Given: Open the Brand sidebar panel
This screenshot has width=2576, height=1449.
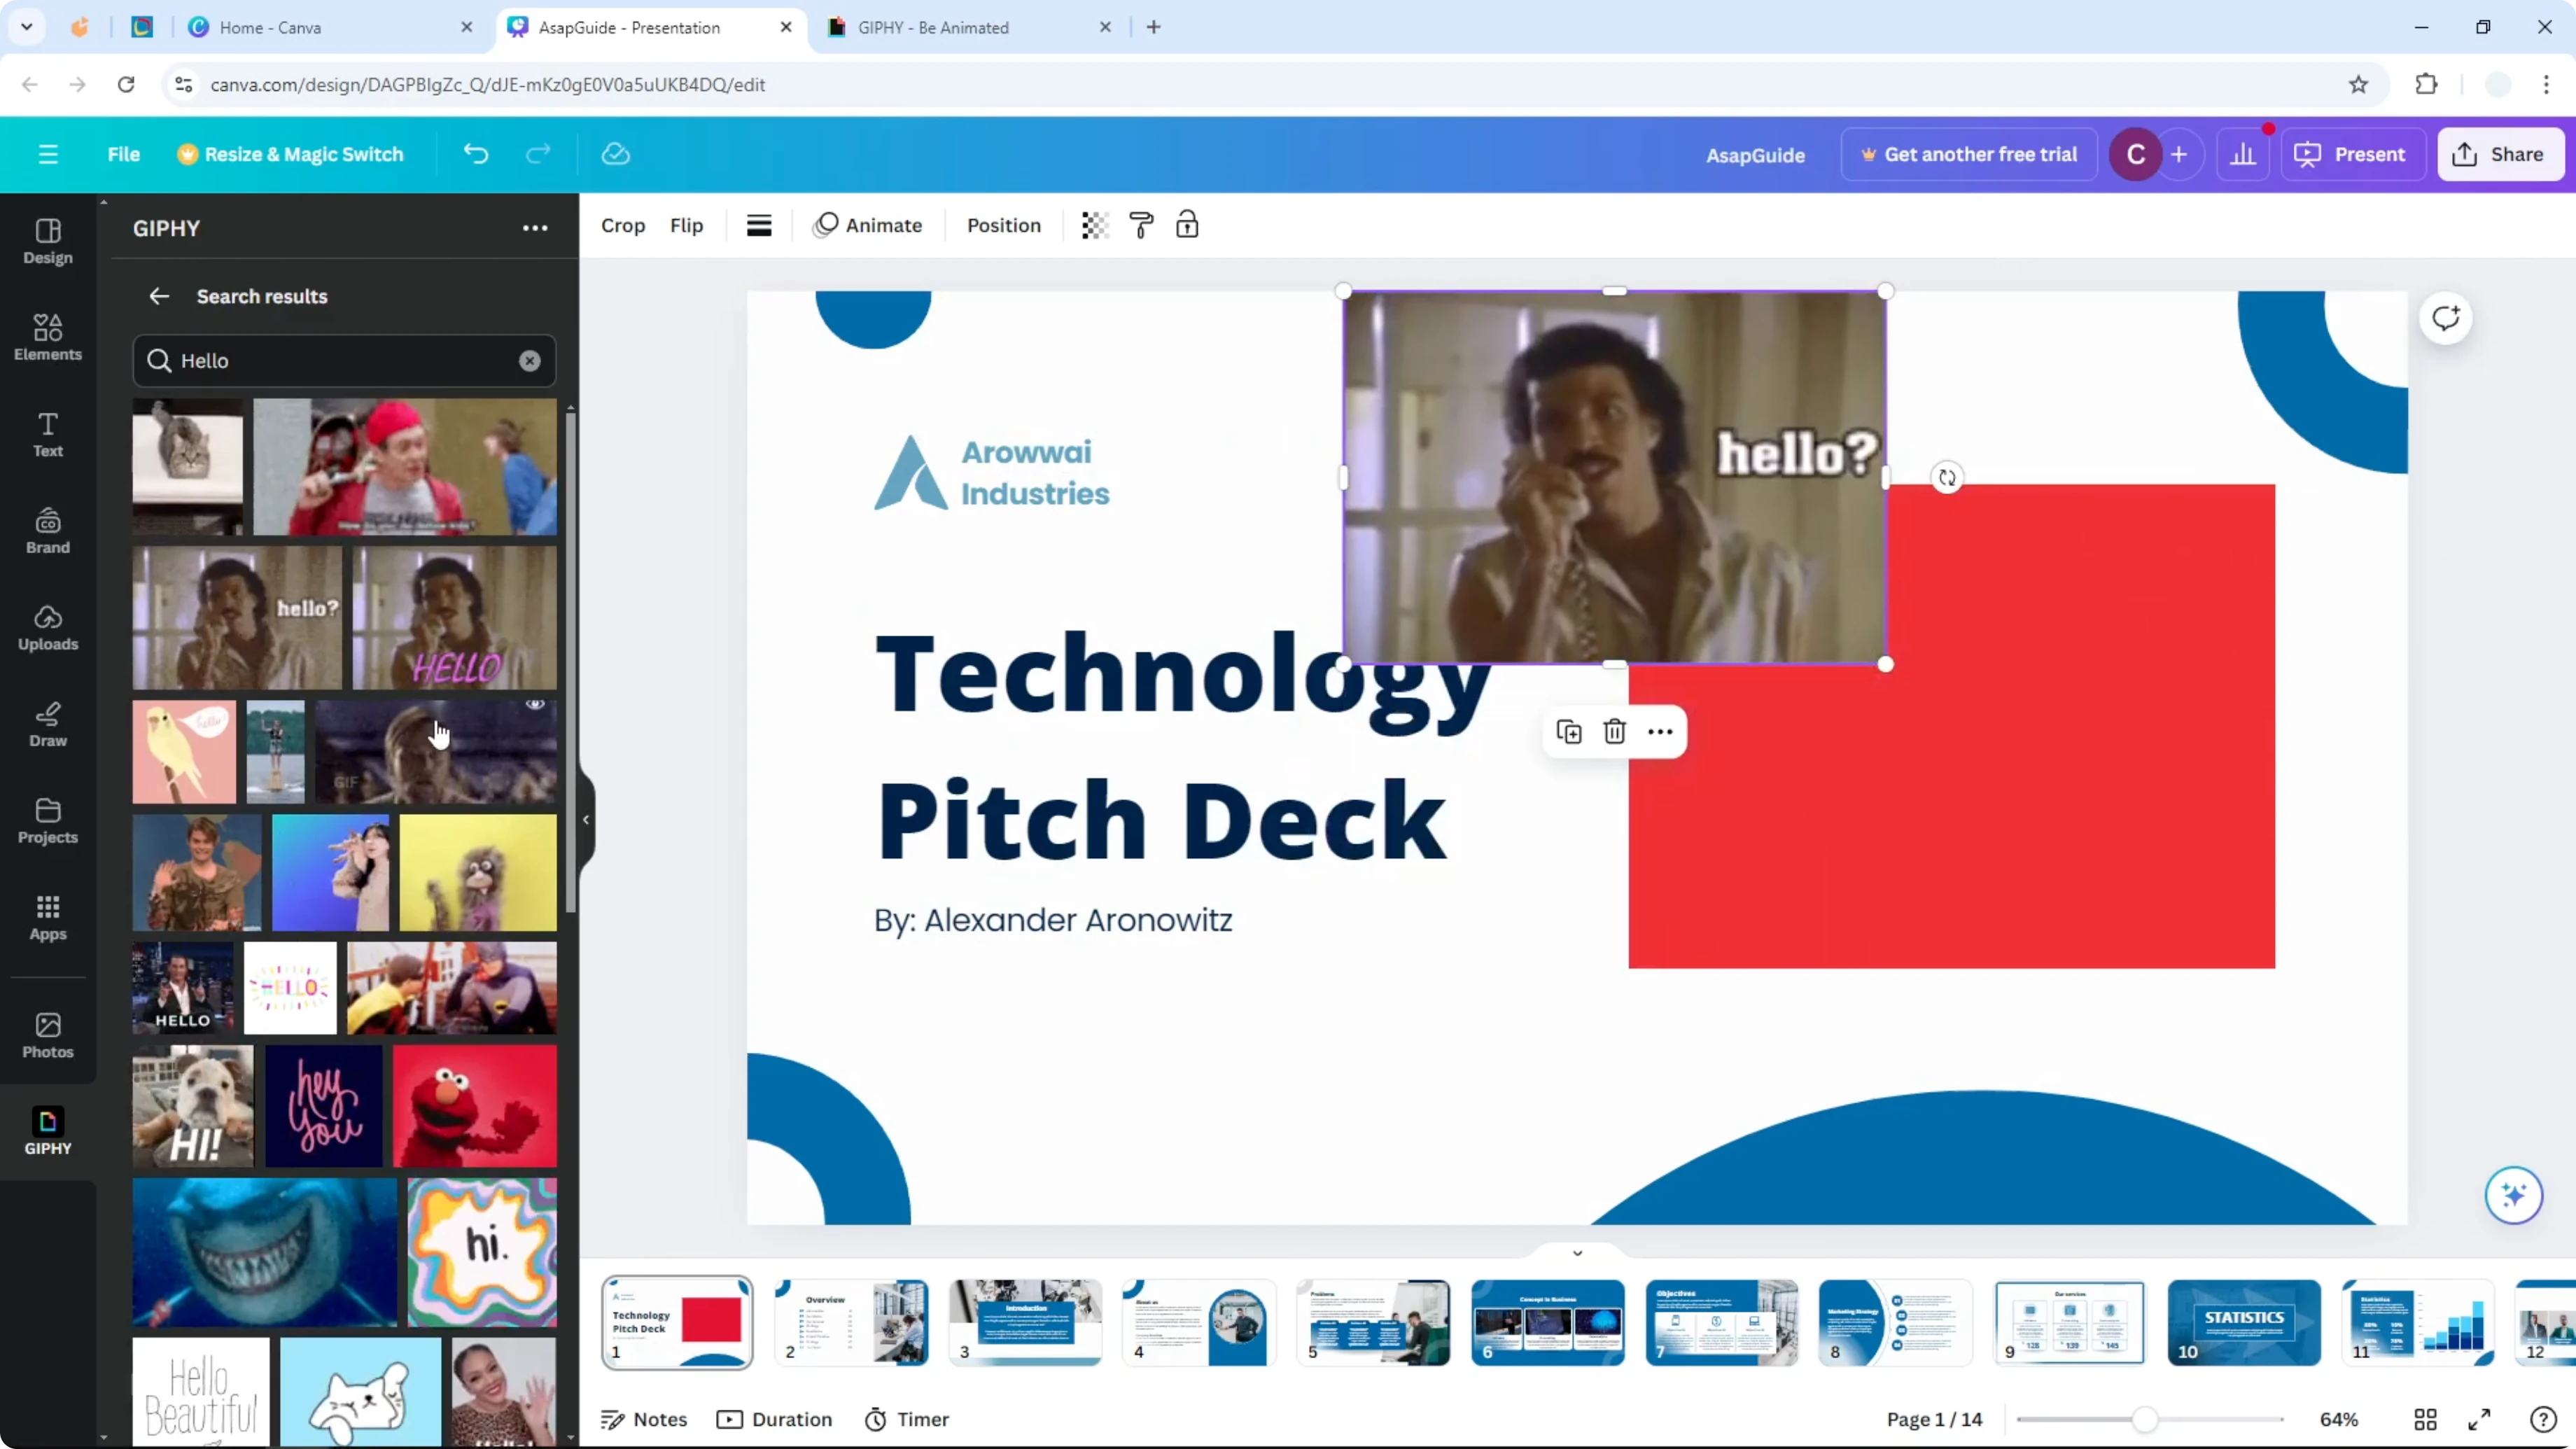Looking at the screenshot, I should pos(48,531).
